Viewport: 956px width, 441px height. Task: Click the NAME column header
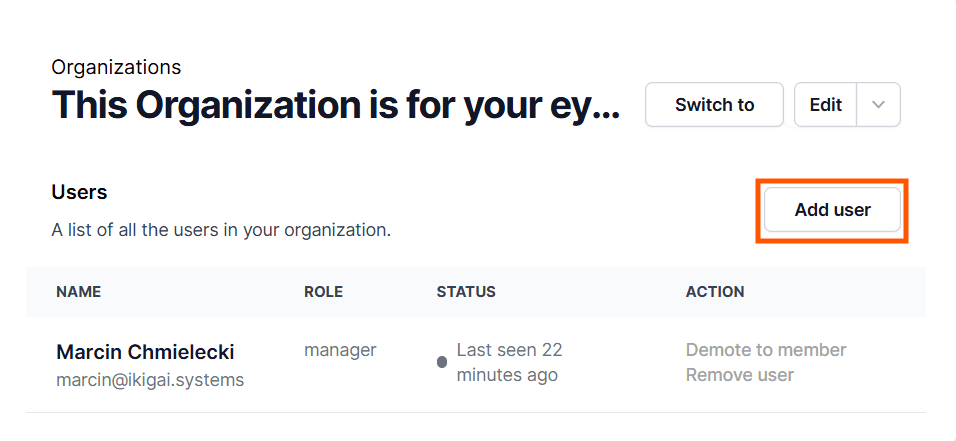78,292
